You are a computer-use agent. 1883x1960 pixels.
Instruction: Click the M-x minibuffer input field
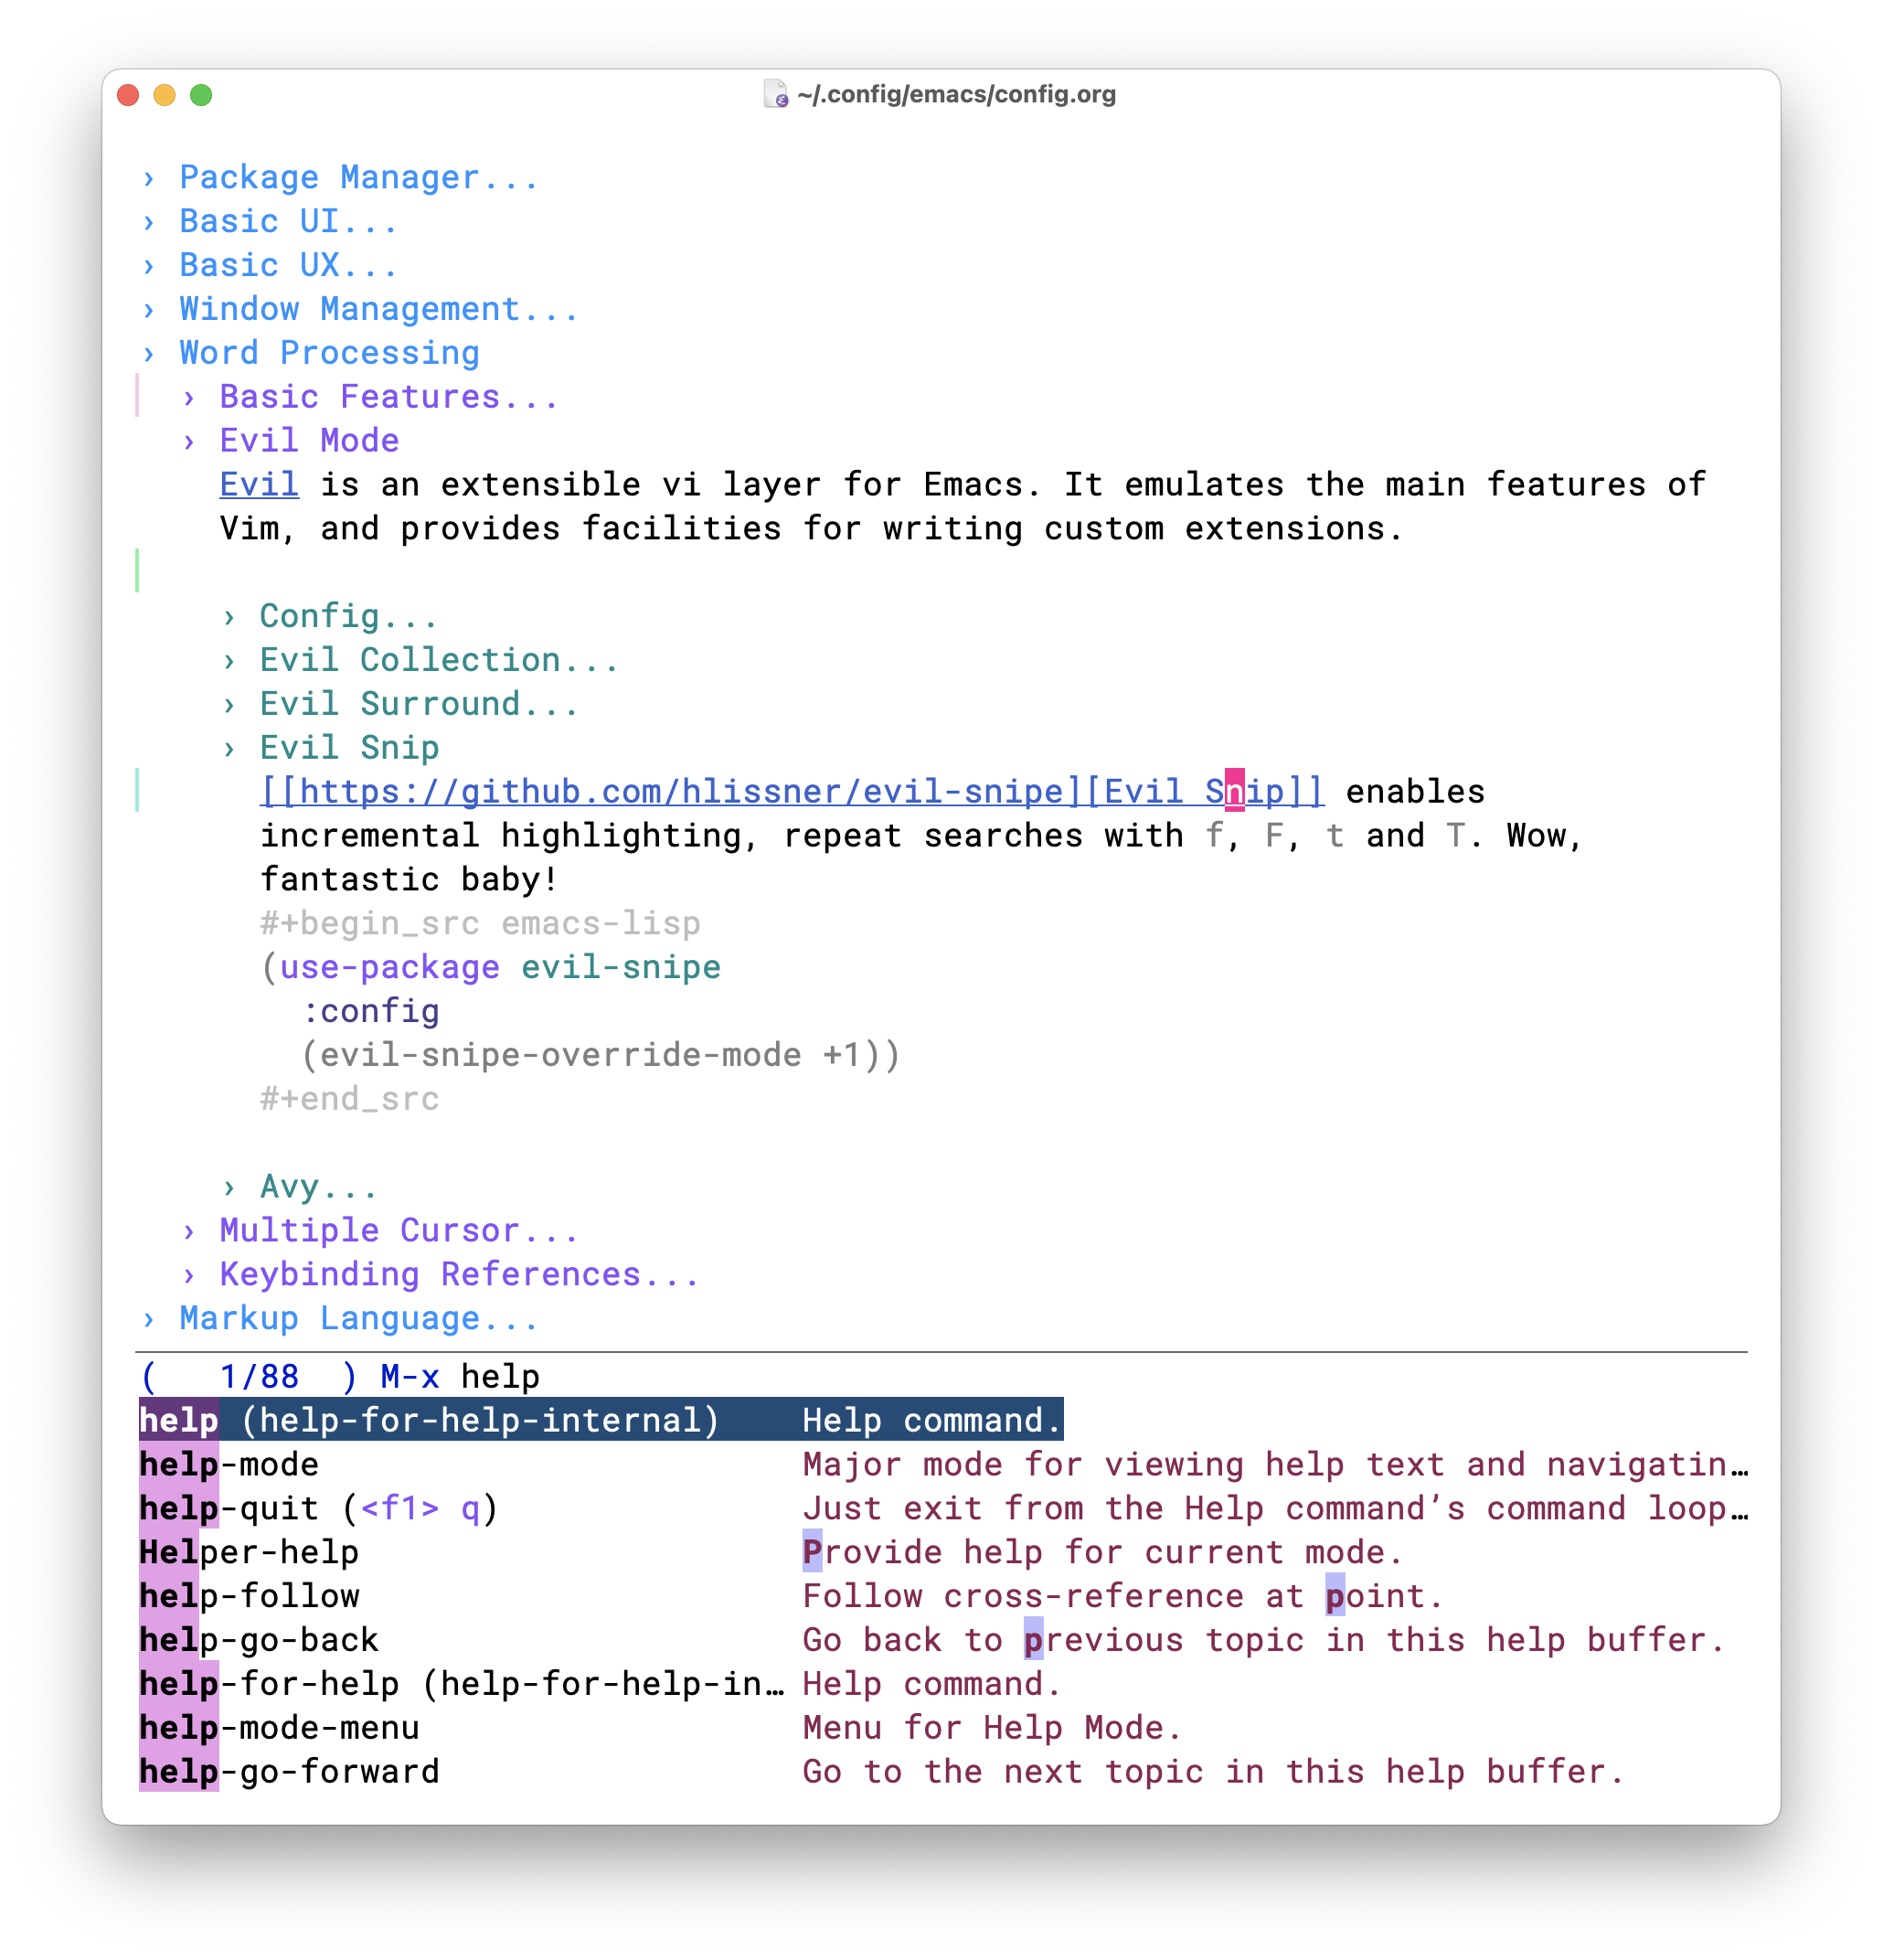click(500, 1378)
